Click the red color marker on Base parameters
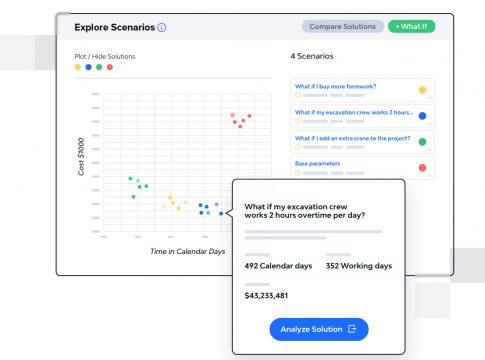The height and width of the screenshot is (360, 485). point(422,167)
